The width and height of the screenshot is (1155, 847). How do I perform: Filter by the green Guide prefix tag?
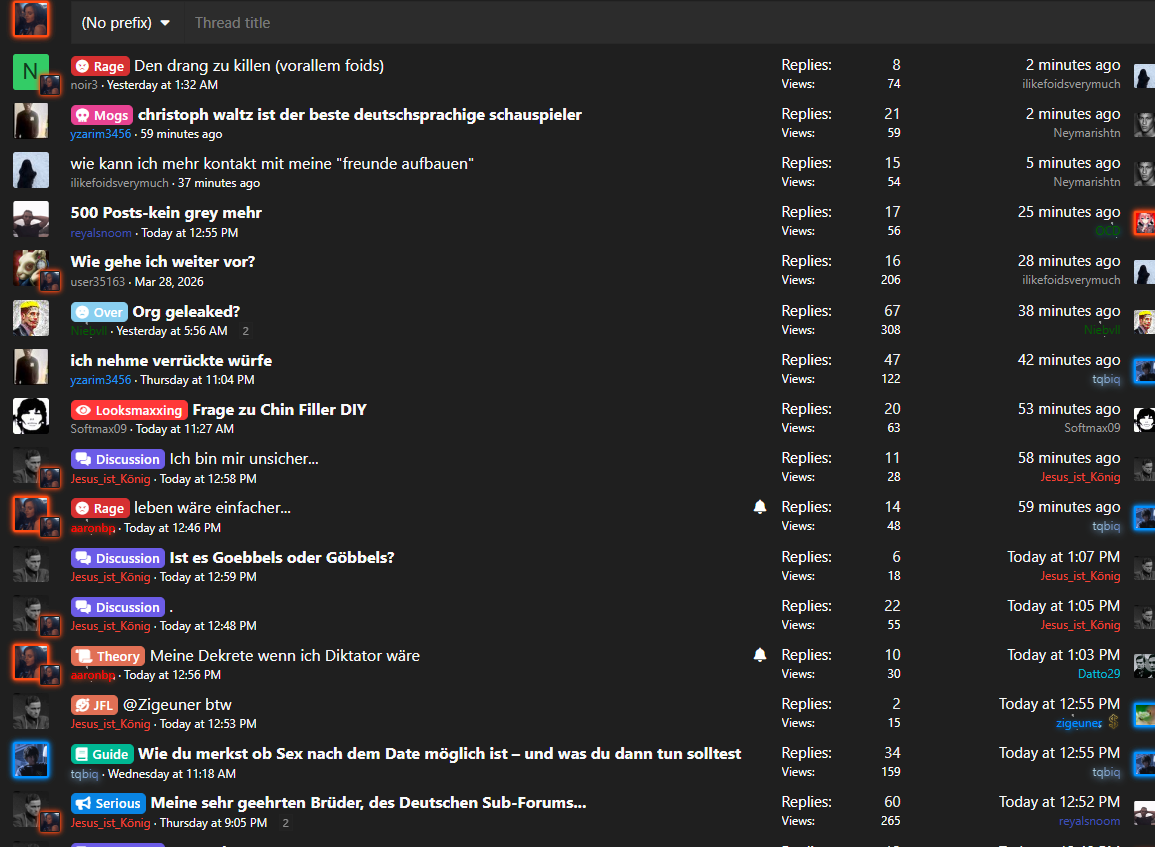click(101, 754)
